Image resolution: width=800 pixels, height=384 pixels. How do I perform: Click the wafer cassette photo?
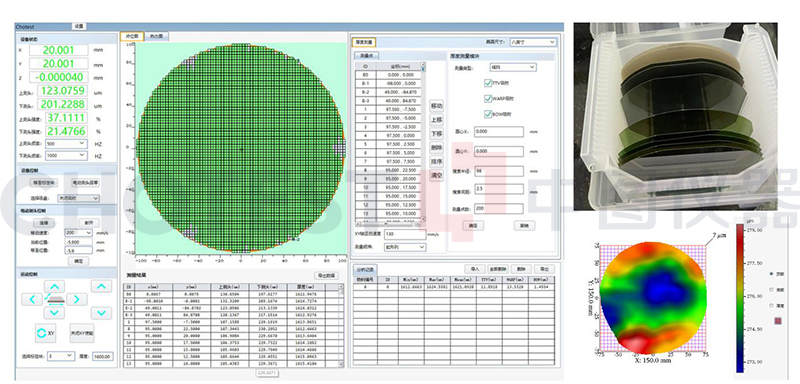(x=676, y=116)
